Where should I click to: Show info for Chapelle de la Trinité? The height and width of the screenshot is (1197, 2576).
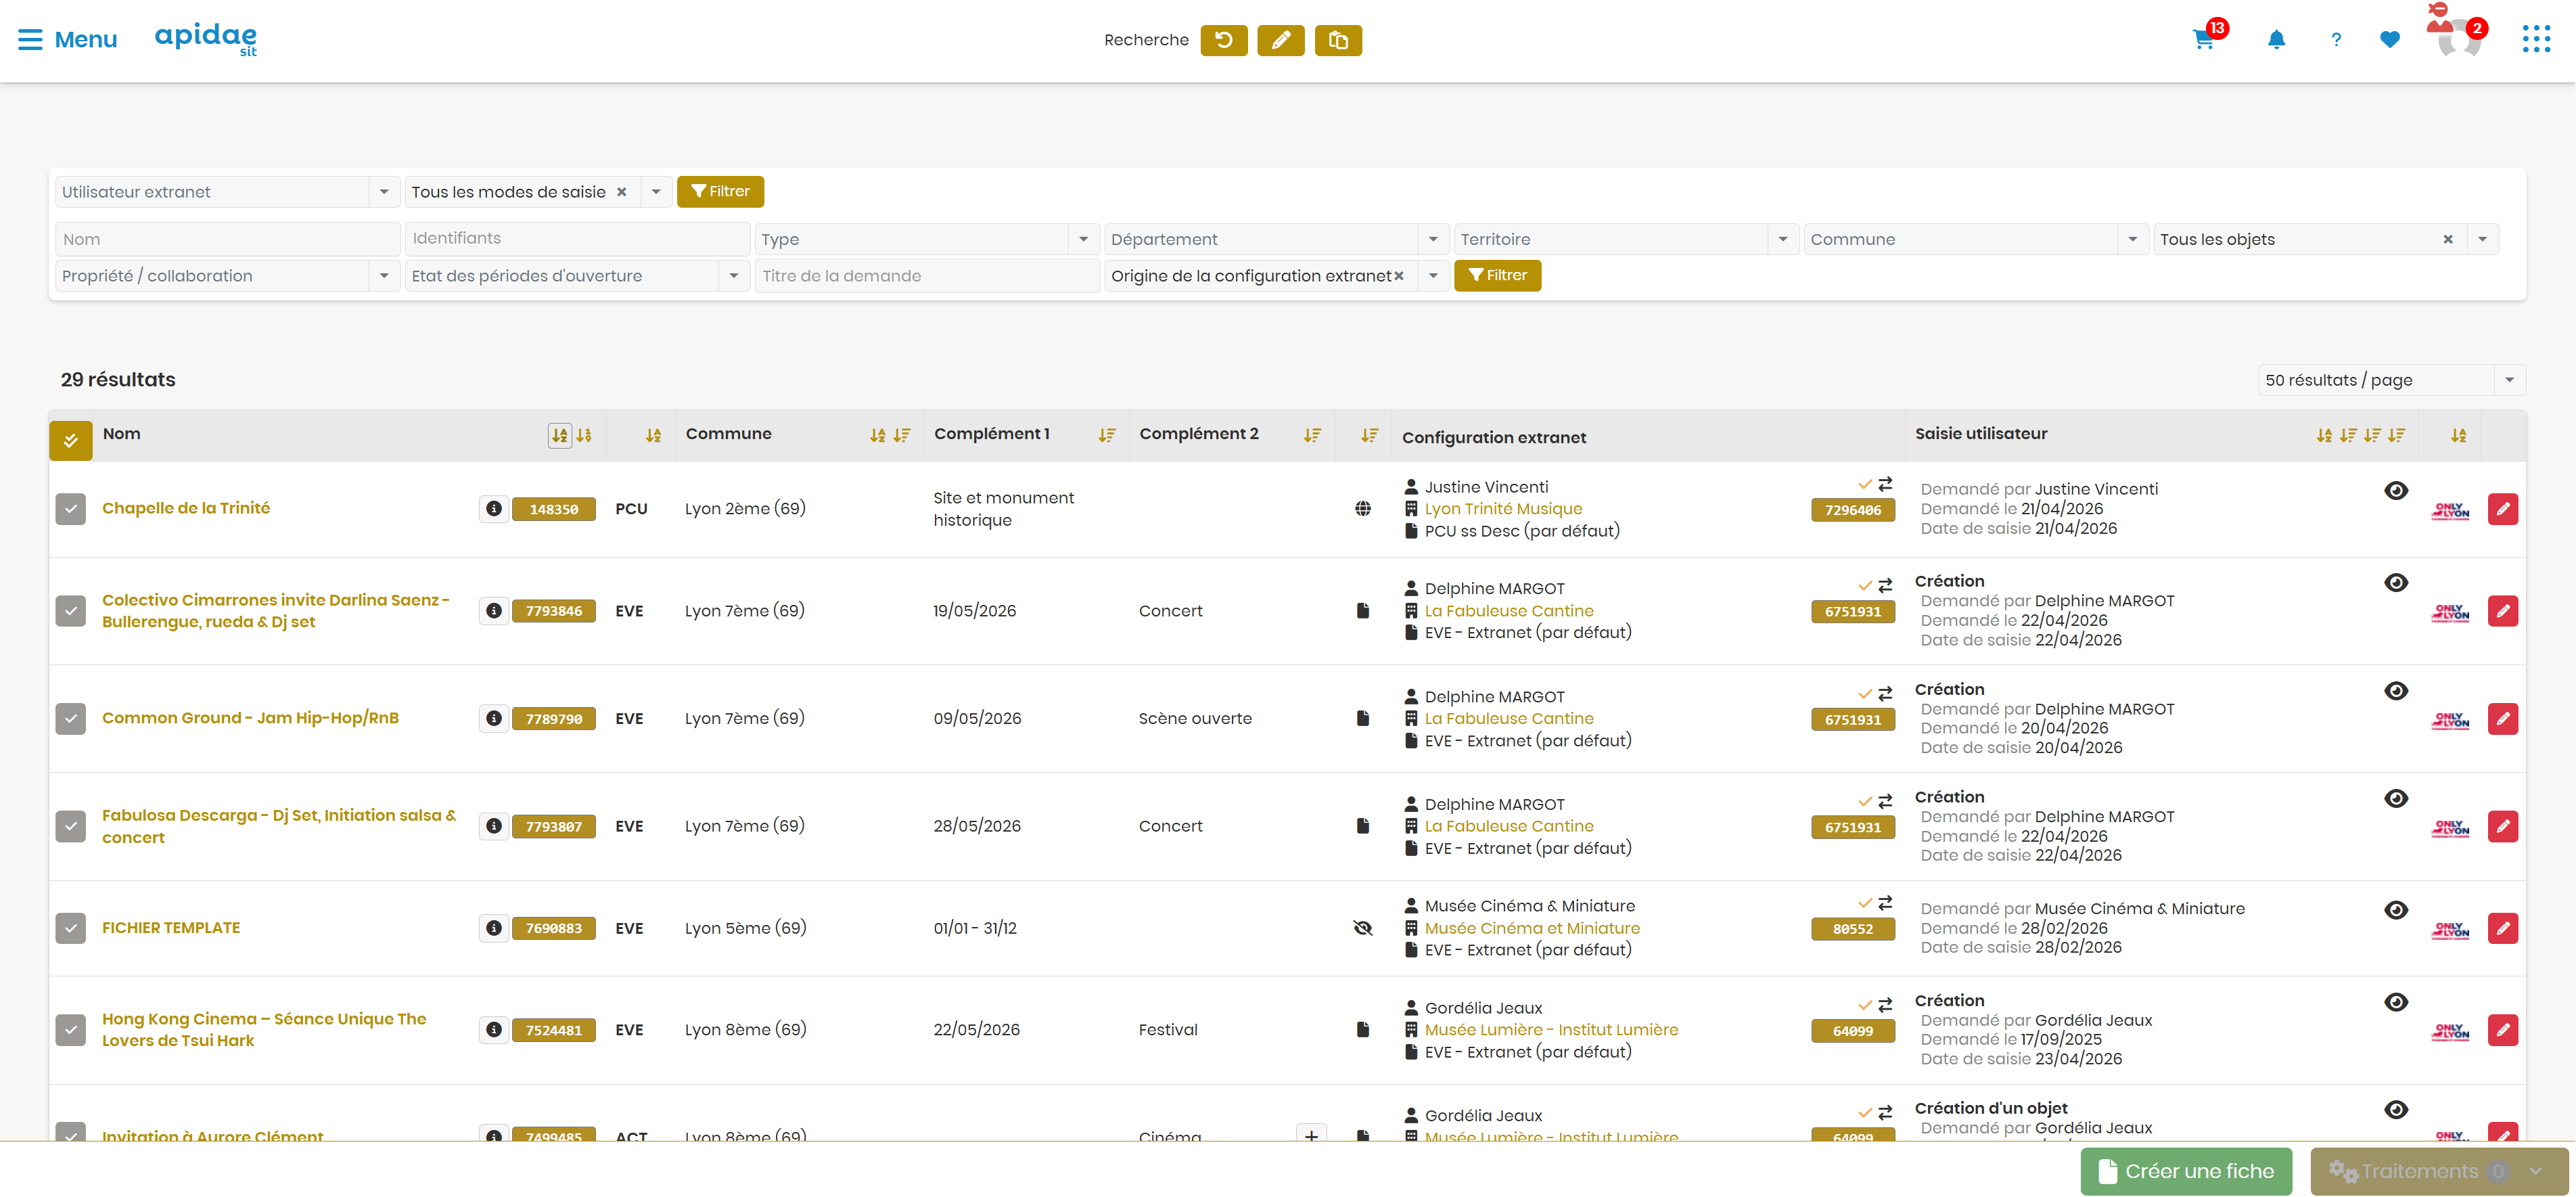pyautogui.click(x=494, y=509)
